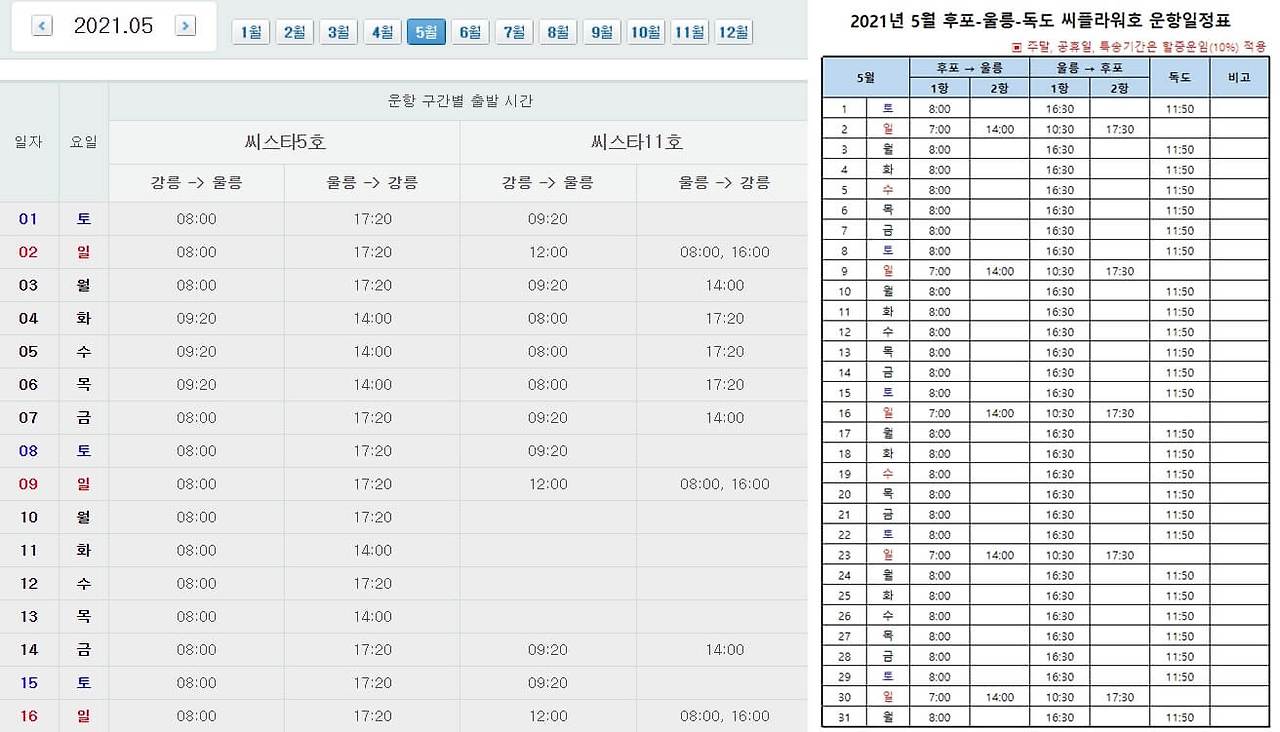Click 씨스타5호 09:20 in date 04 row
Viewport: 1280px width, 732px height.
click(x=196, y=318)
